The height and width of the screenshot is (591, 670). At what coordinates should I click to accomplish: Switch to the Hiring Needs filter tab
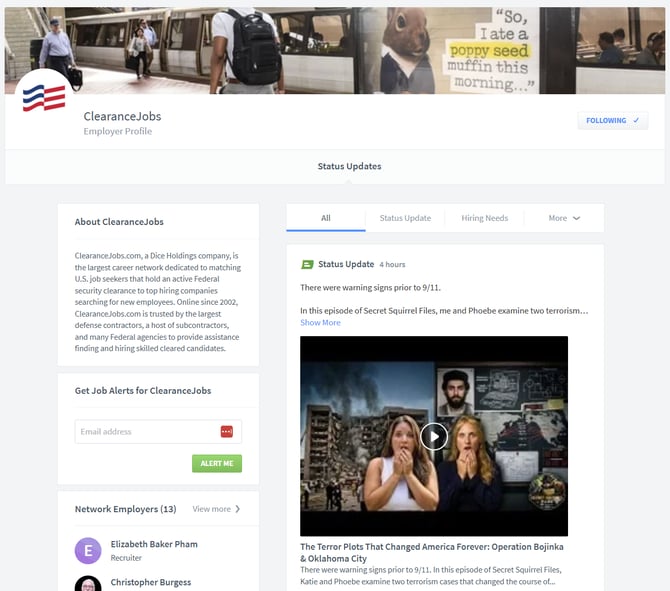tap(485, 218)
